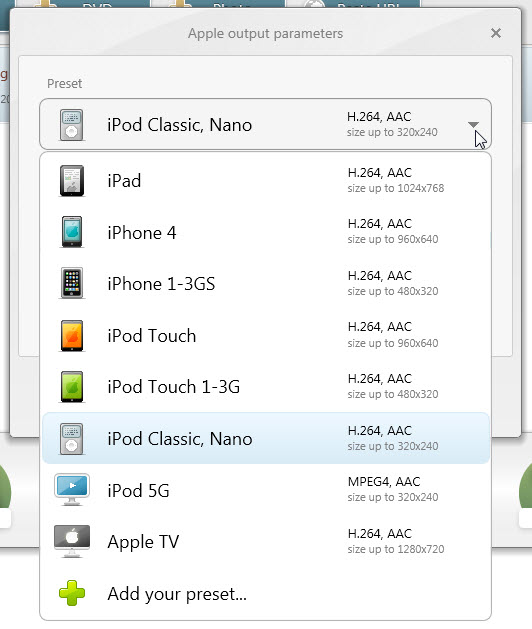Click 'size up to 960x640' in iPhone 4 row
Screen dimensions: 532x629
(x=393, y=239)
